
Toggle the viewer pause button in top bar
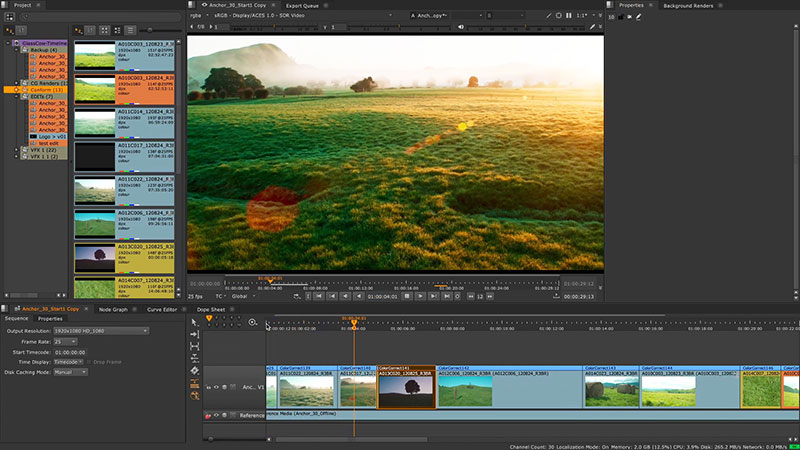click(568, 16)
